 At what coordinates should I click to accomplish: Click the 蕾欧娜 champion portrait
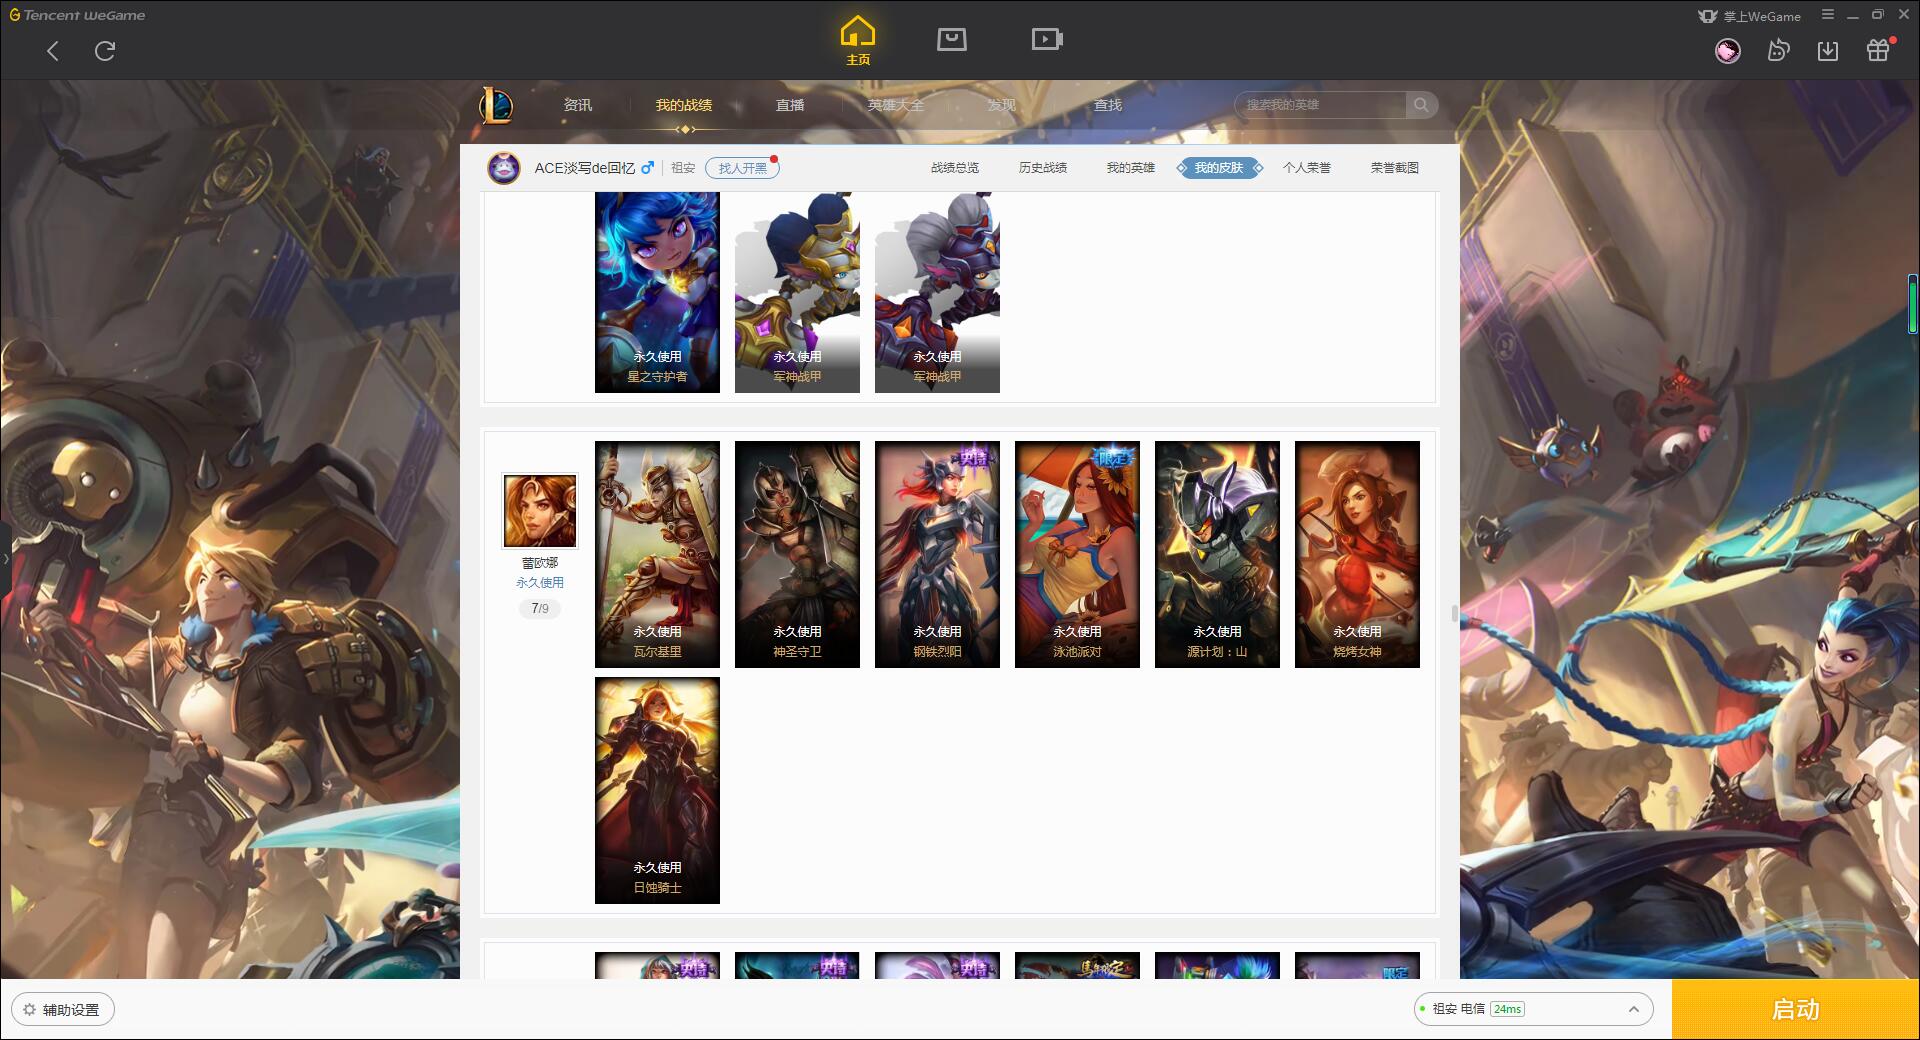pos(540,511)
